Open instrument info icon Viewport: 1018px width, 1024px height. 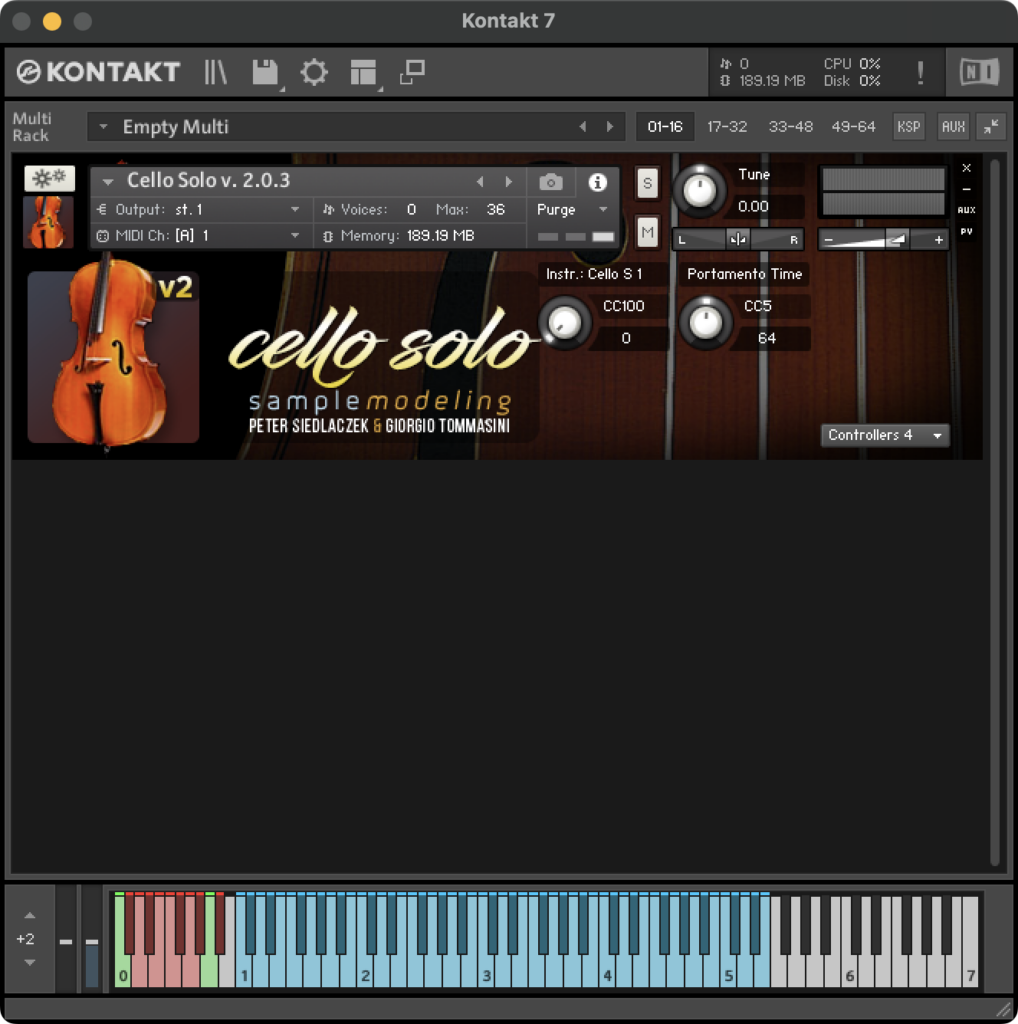pos(597,182)
